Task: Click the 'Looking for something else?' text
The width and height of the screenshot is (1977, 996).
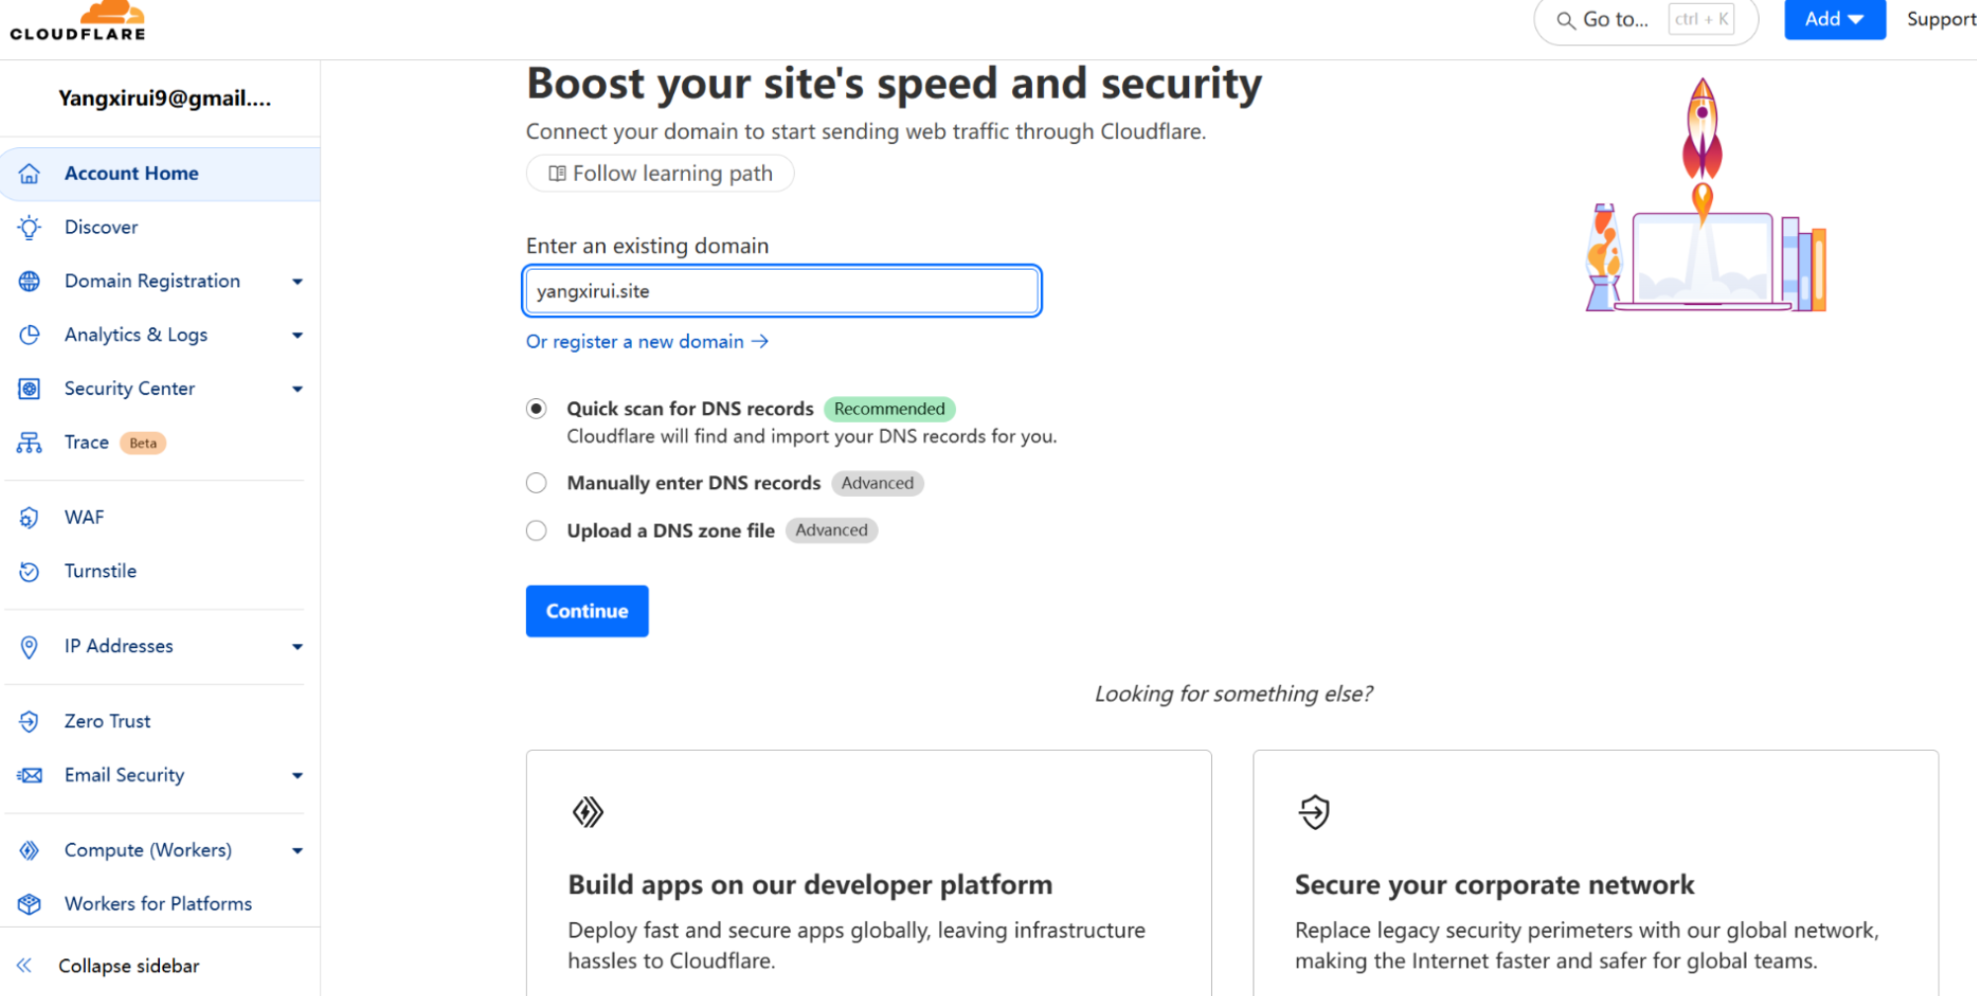Action: click(x=1233, y=694)
